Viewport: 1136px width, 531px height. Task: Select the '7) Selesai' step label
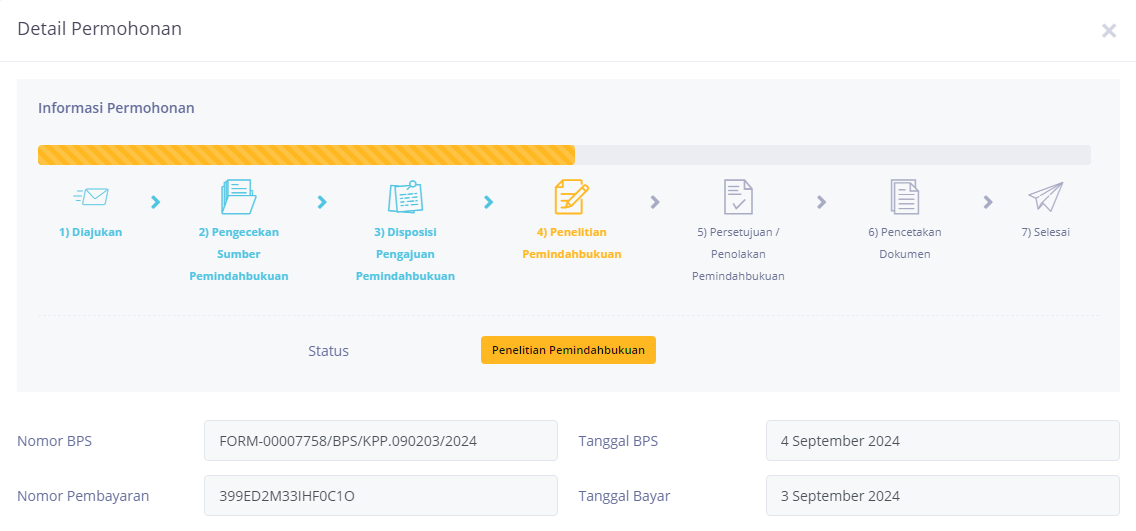pyautogui.click(x=1045, y=233)
